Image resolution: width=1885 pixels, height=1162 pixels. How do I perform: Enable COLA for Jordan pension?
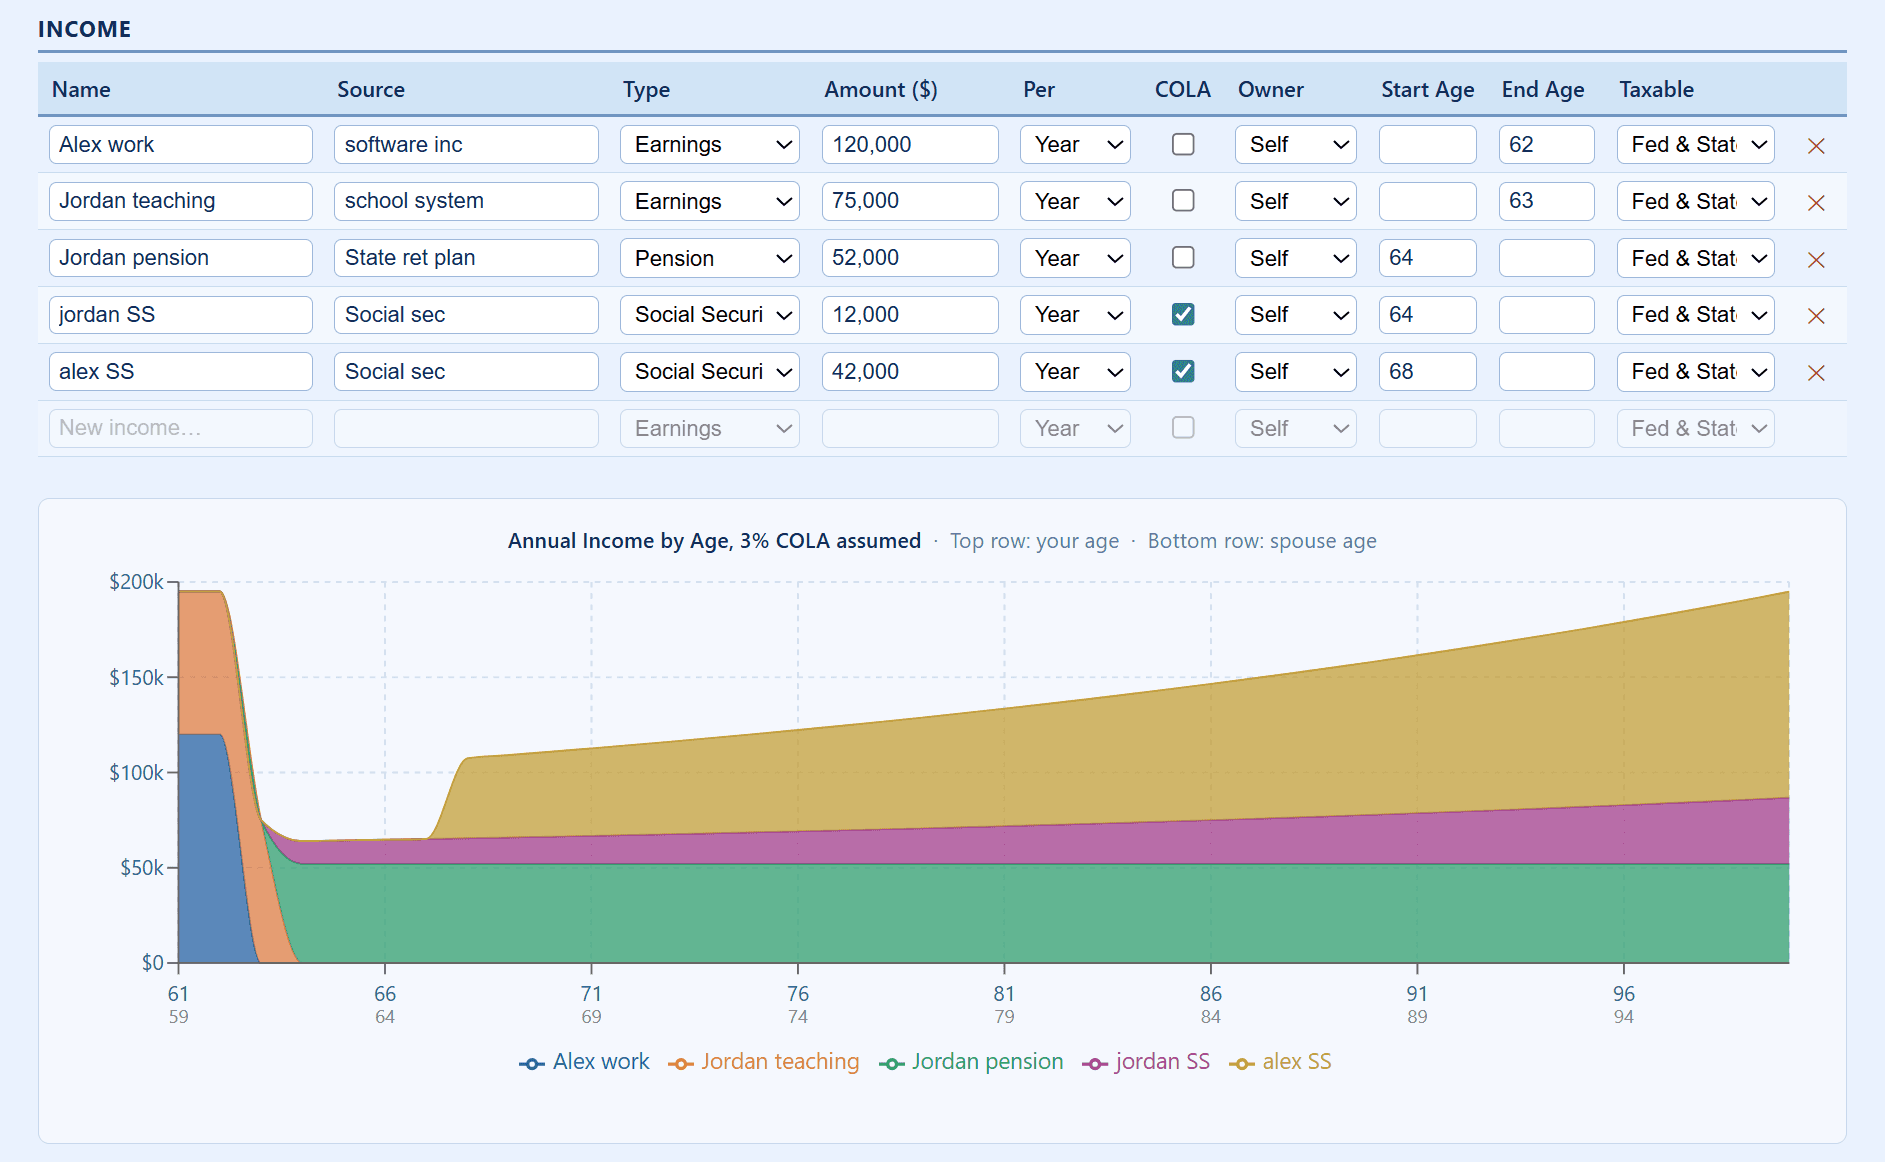[x=1183, y=258]
